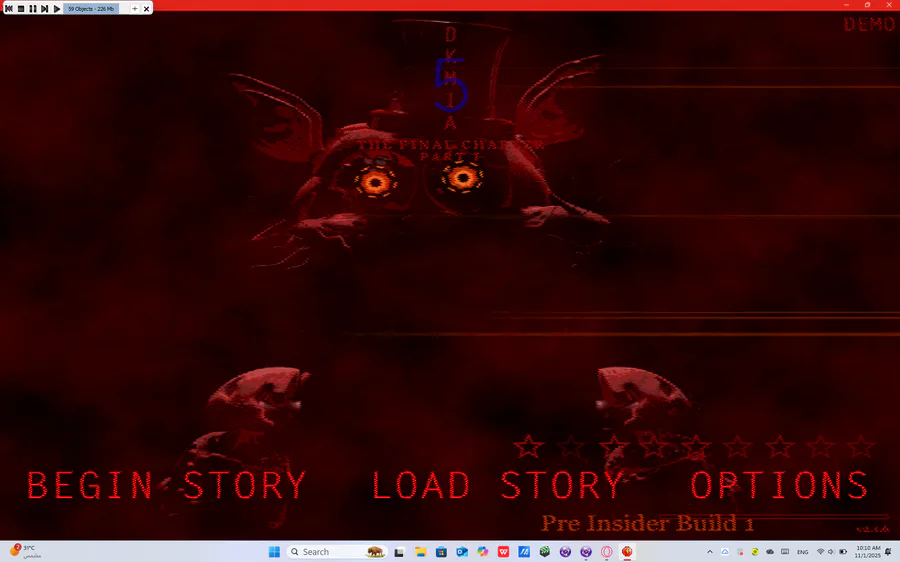This screenshot has height=562, width=900.
Task: Click the 'Pre Insider Build 1' text
Action: point(647,523)
